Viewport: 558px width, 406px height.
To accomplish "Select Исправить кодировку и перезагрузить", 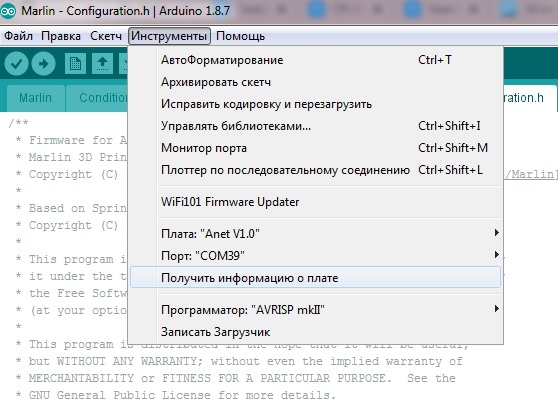I will coord(315,104).
